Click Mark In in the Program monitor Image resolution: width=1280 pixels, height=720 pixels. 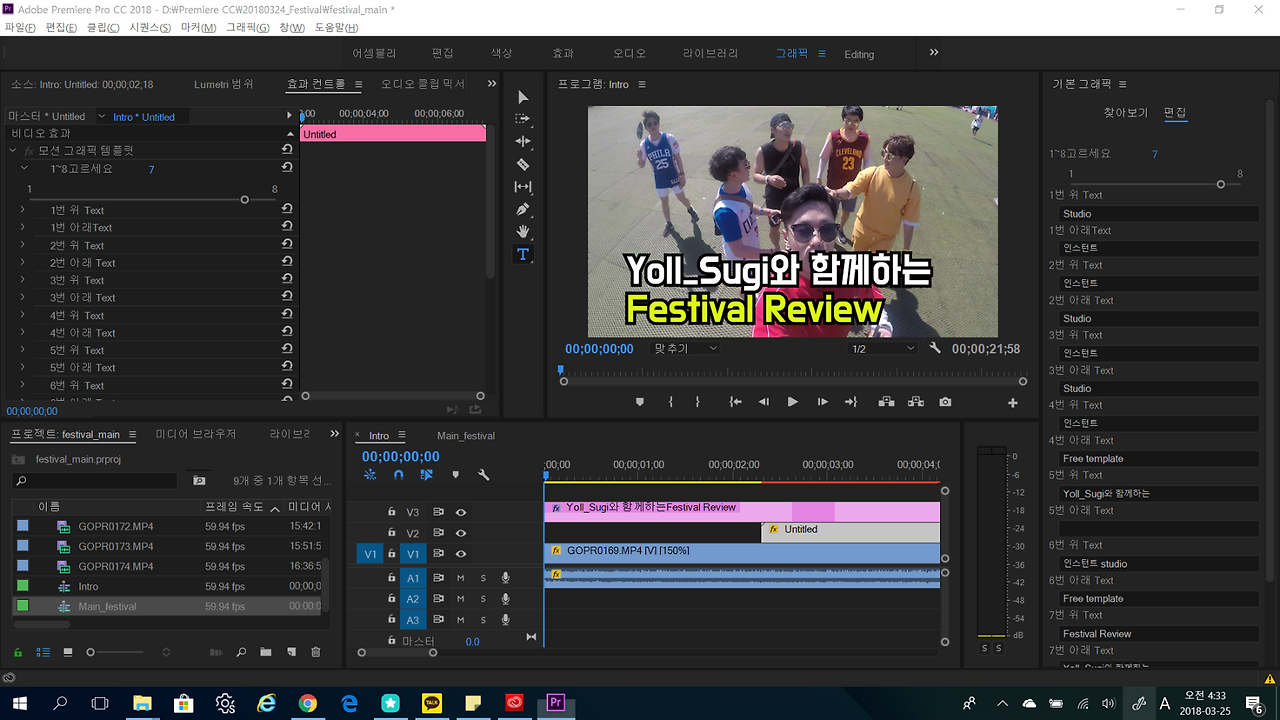click(x=671, y=402)
